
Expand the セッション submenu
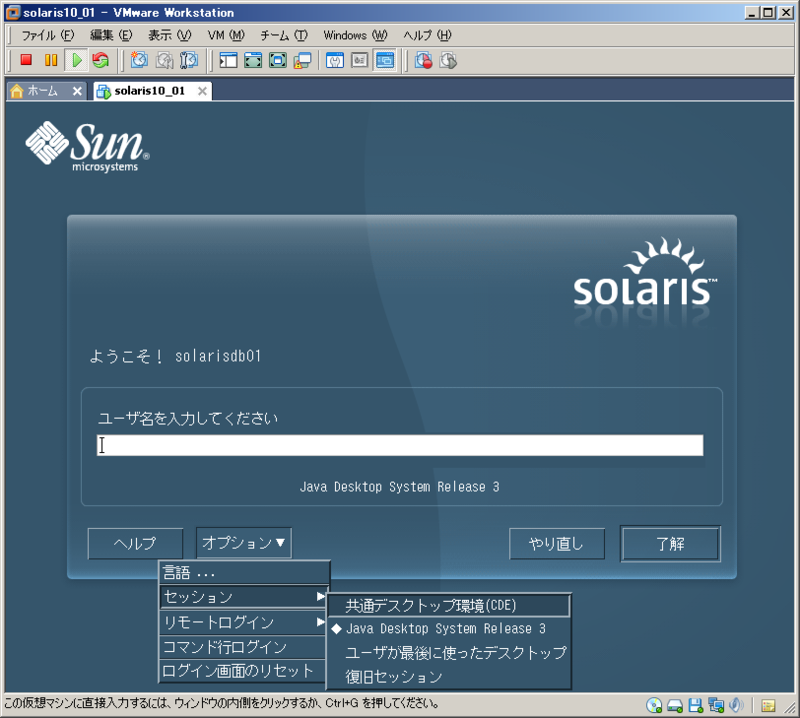[230, 595]
